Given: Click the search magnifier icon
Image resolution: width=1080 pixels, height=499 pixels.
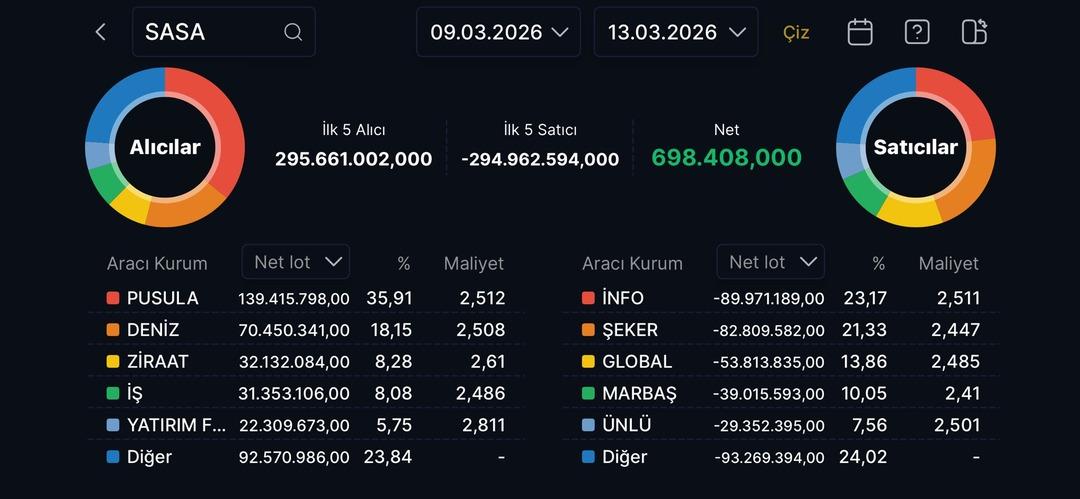Looking at the screenshot, I should pyautogui.click(x=293, y=32).
